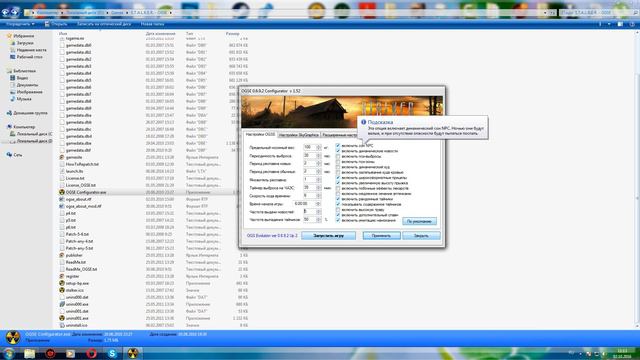
Task: Open the media player taskbar icon
Action: click(71, 353)
